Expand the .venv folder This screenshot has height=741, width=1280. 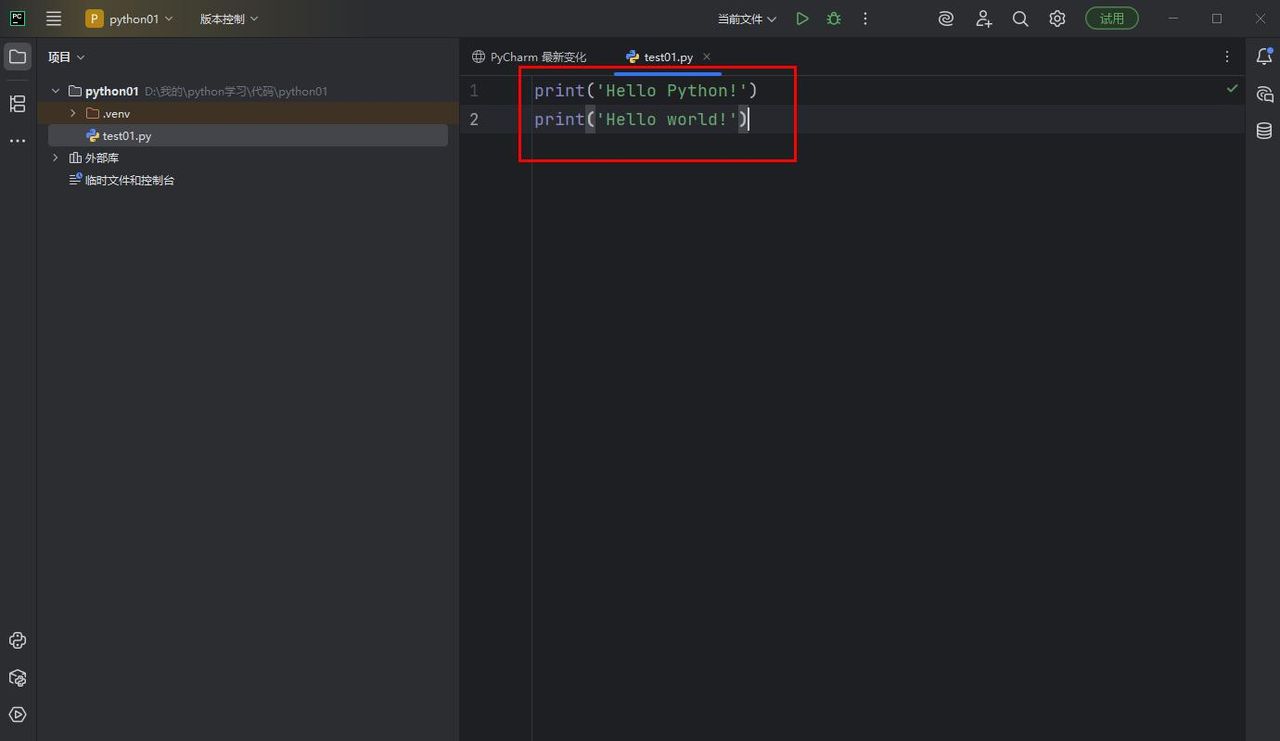(x=73, y=114)
